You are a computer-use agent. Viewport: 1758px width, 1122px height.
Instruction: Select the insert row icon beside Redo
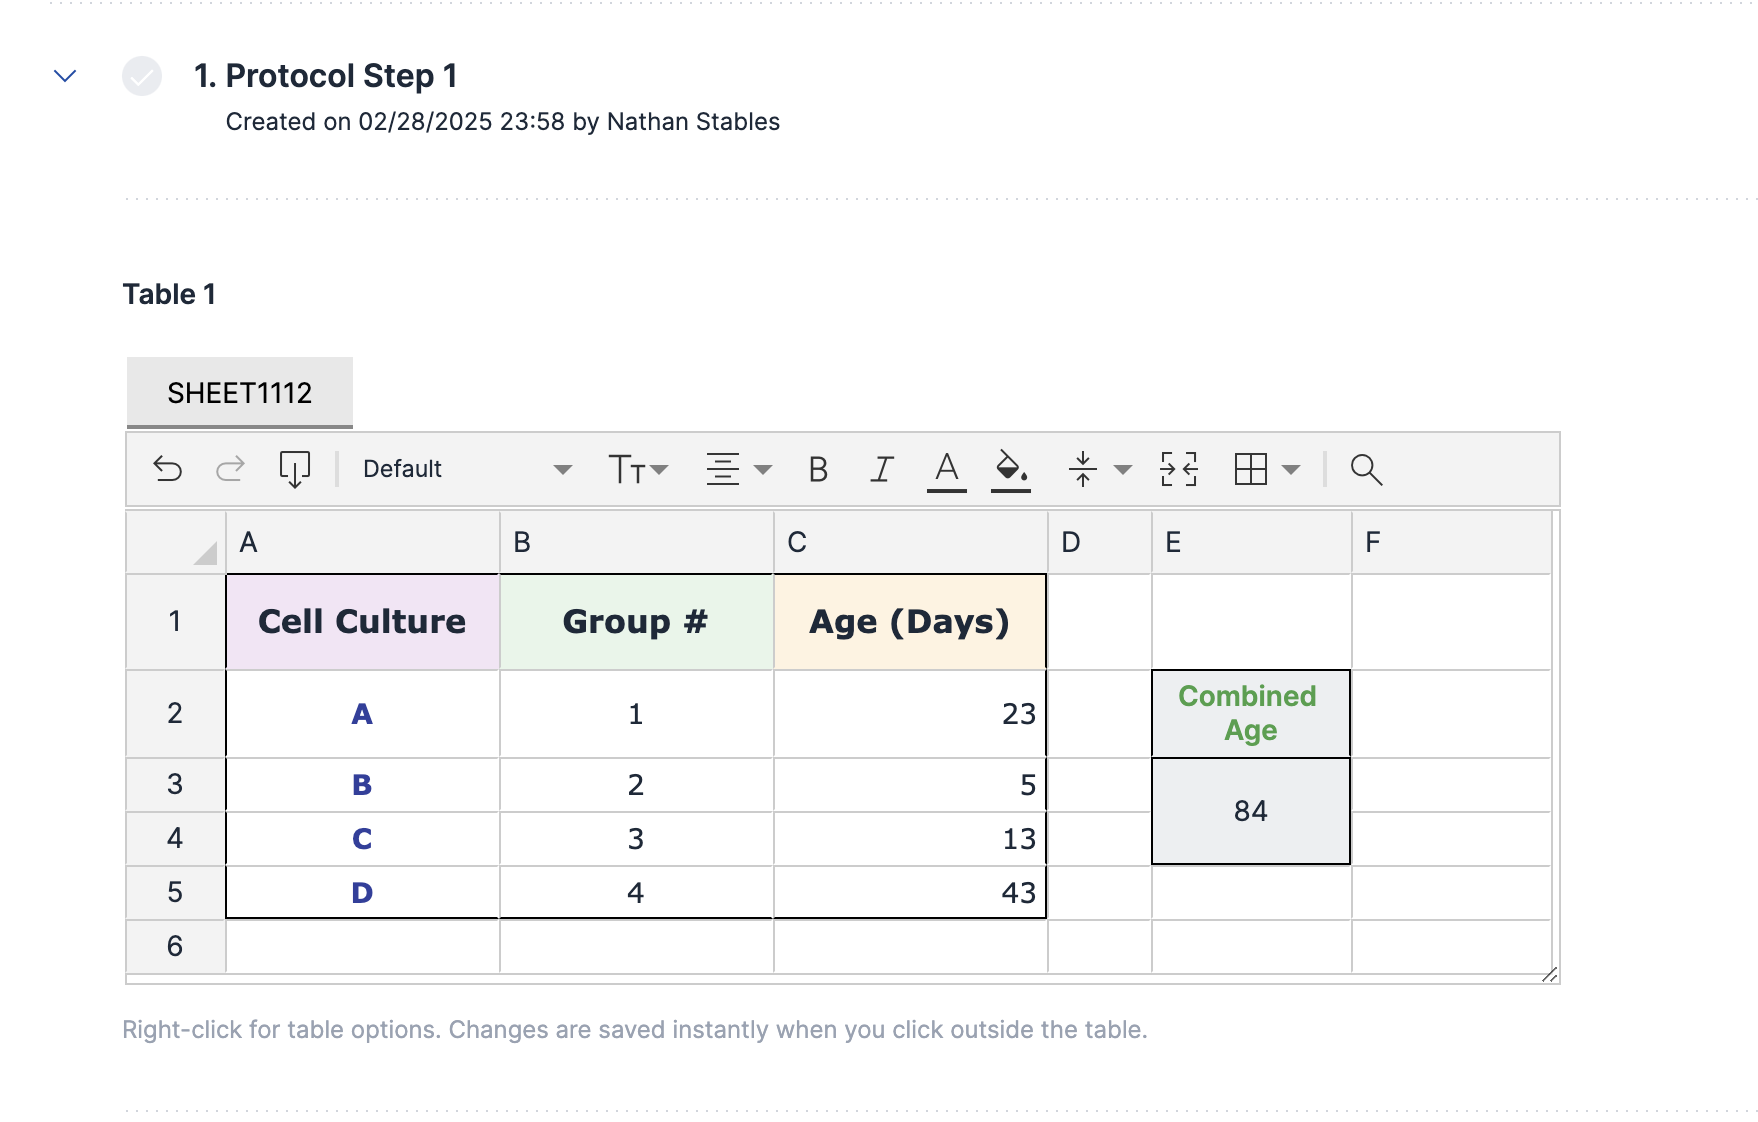295,468
